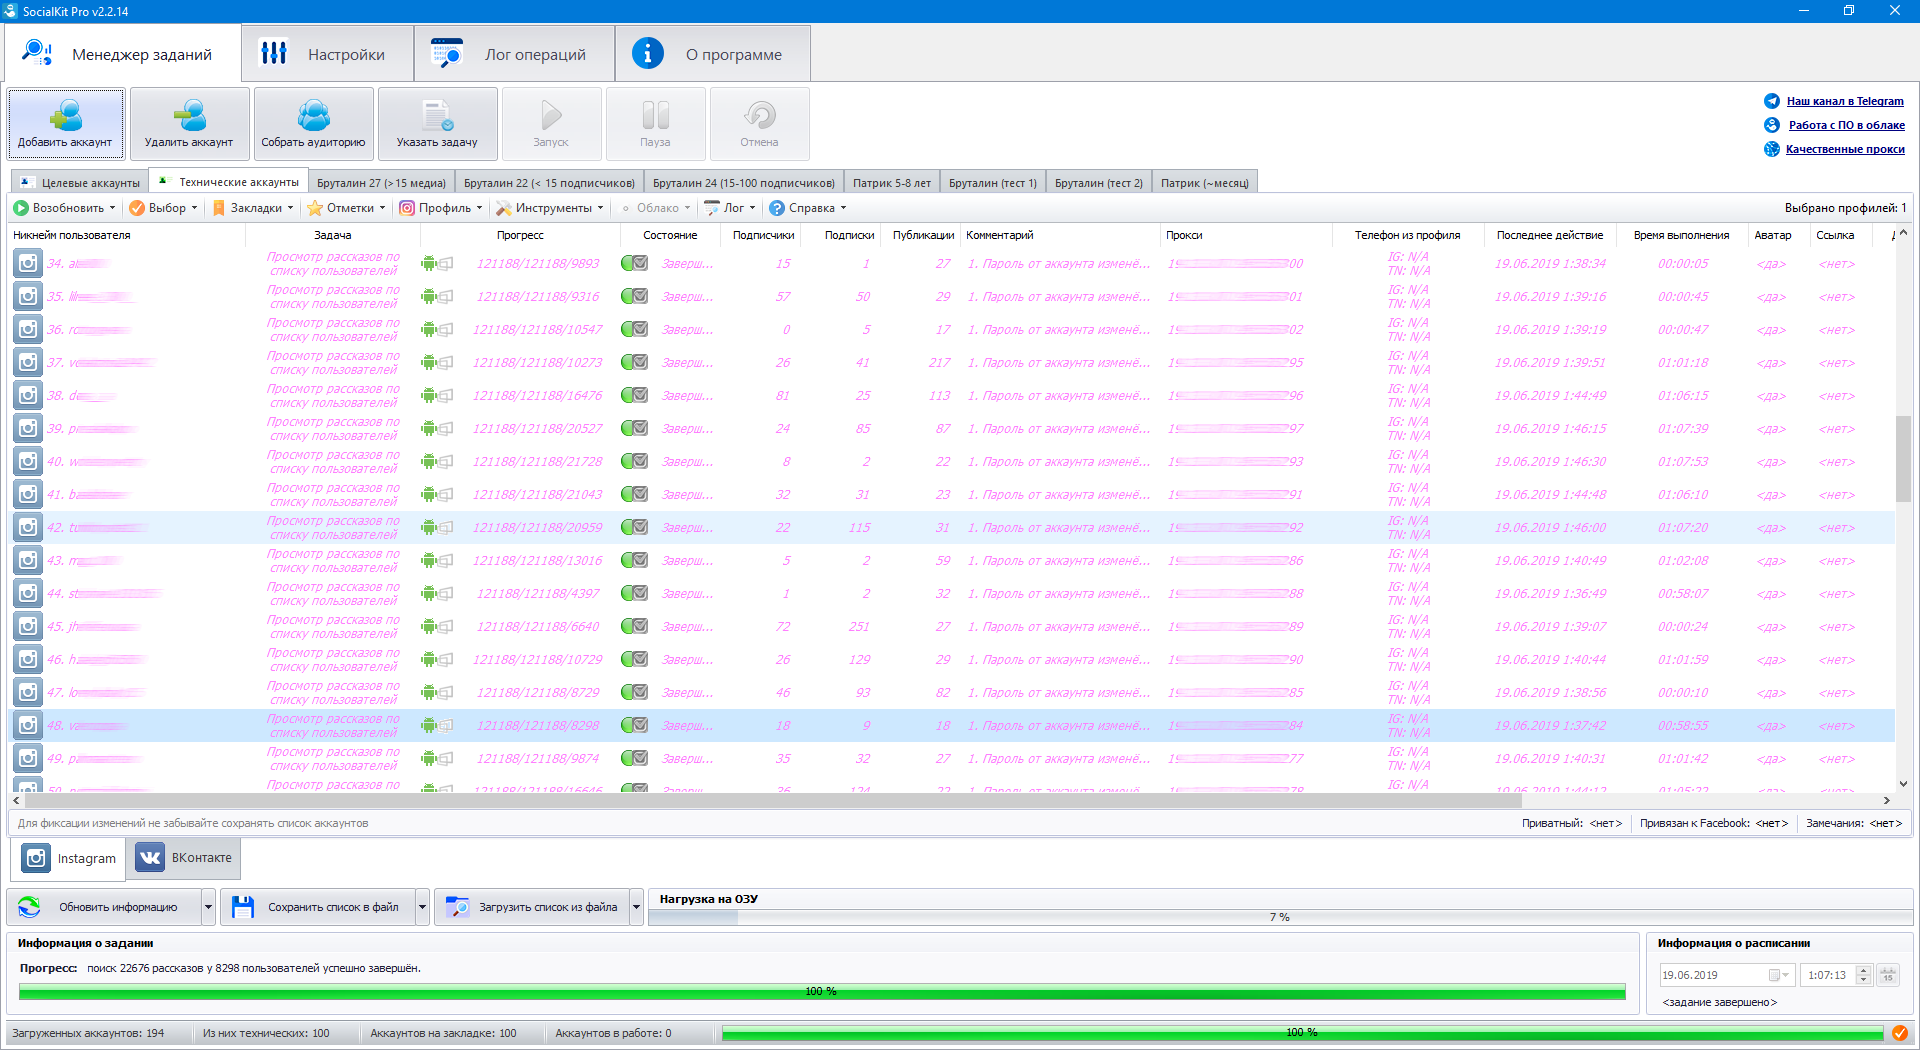Toggle the state switch in row 46
This screenshot has width=1920, height=1050.
point(634,659)
